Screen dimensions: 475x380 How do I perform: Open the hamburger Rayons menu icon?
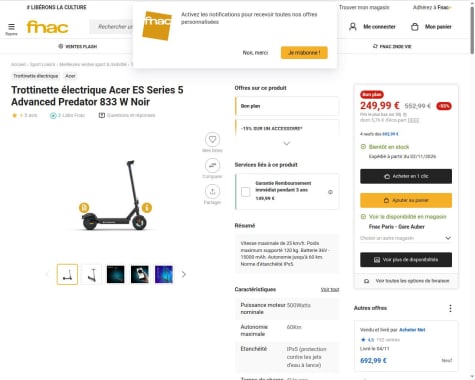click(11, 27)
